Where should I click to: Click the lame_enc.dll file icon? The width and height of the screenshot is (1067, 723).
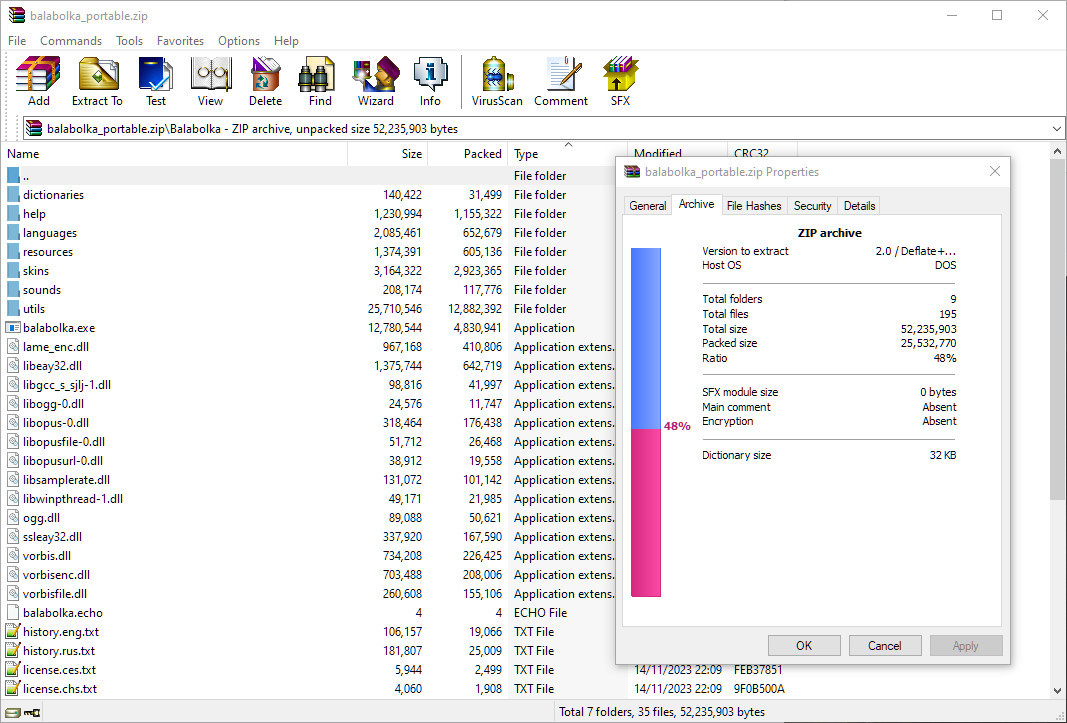pos(13,347)
